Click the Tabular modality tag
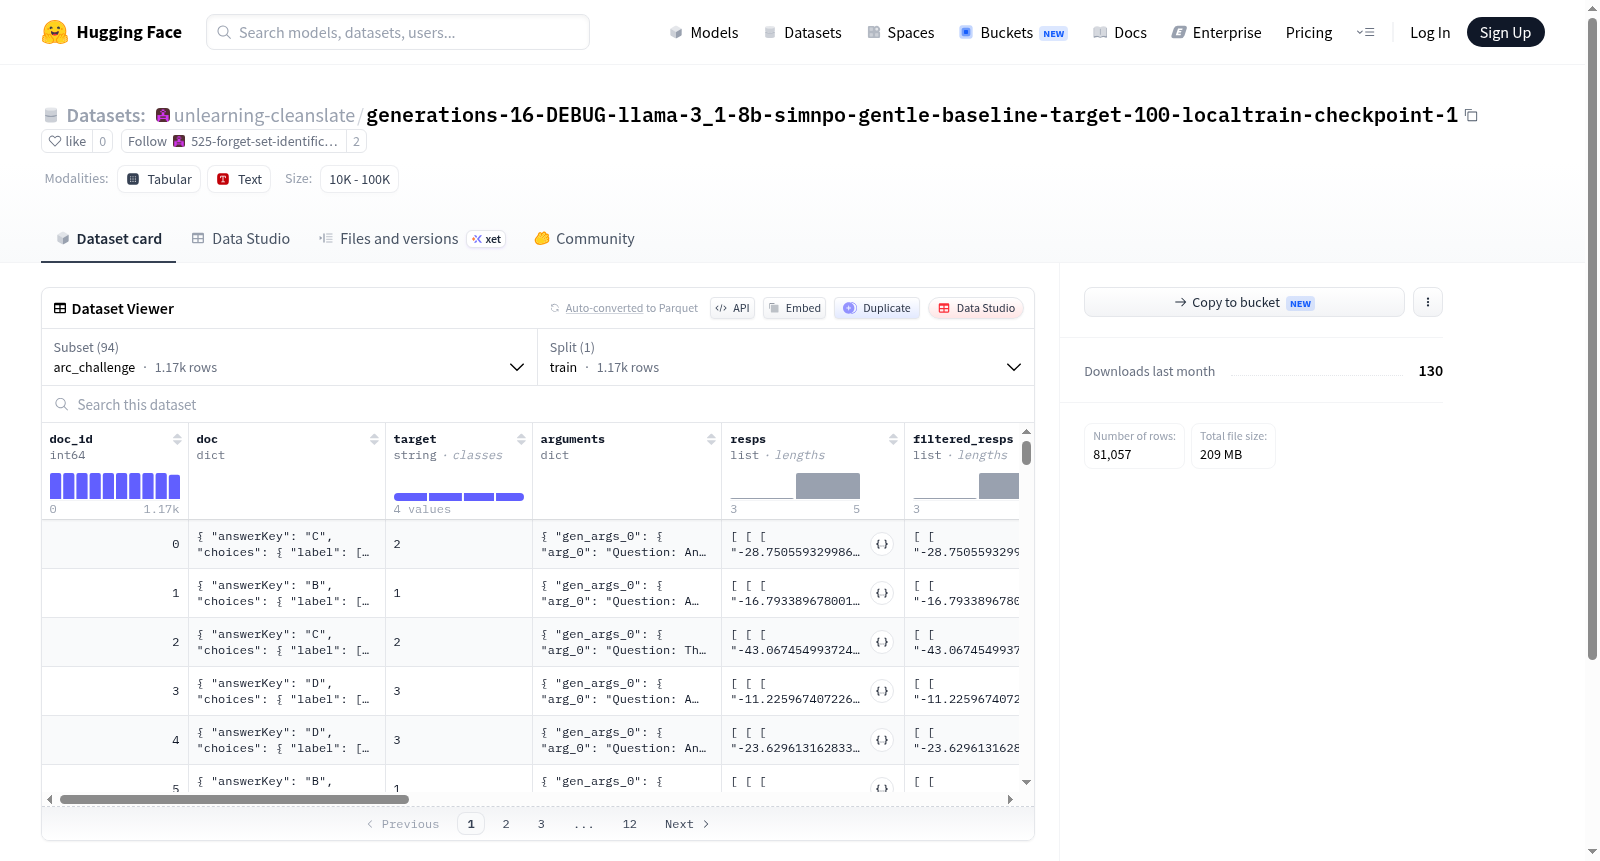Viewport: 1600px width, 861px height. click(159, 179)
